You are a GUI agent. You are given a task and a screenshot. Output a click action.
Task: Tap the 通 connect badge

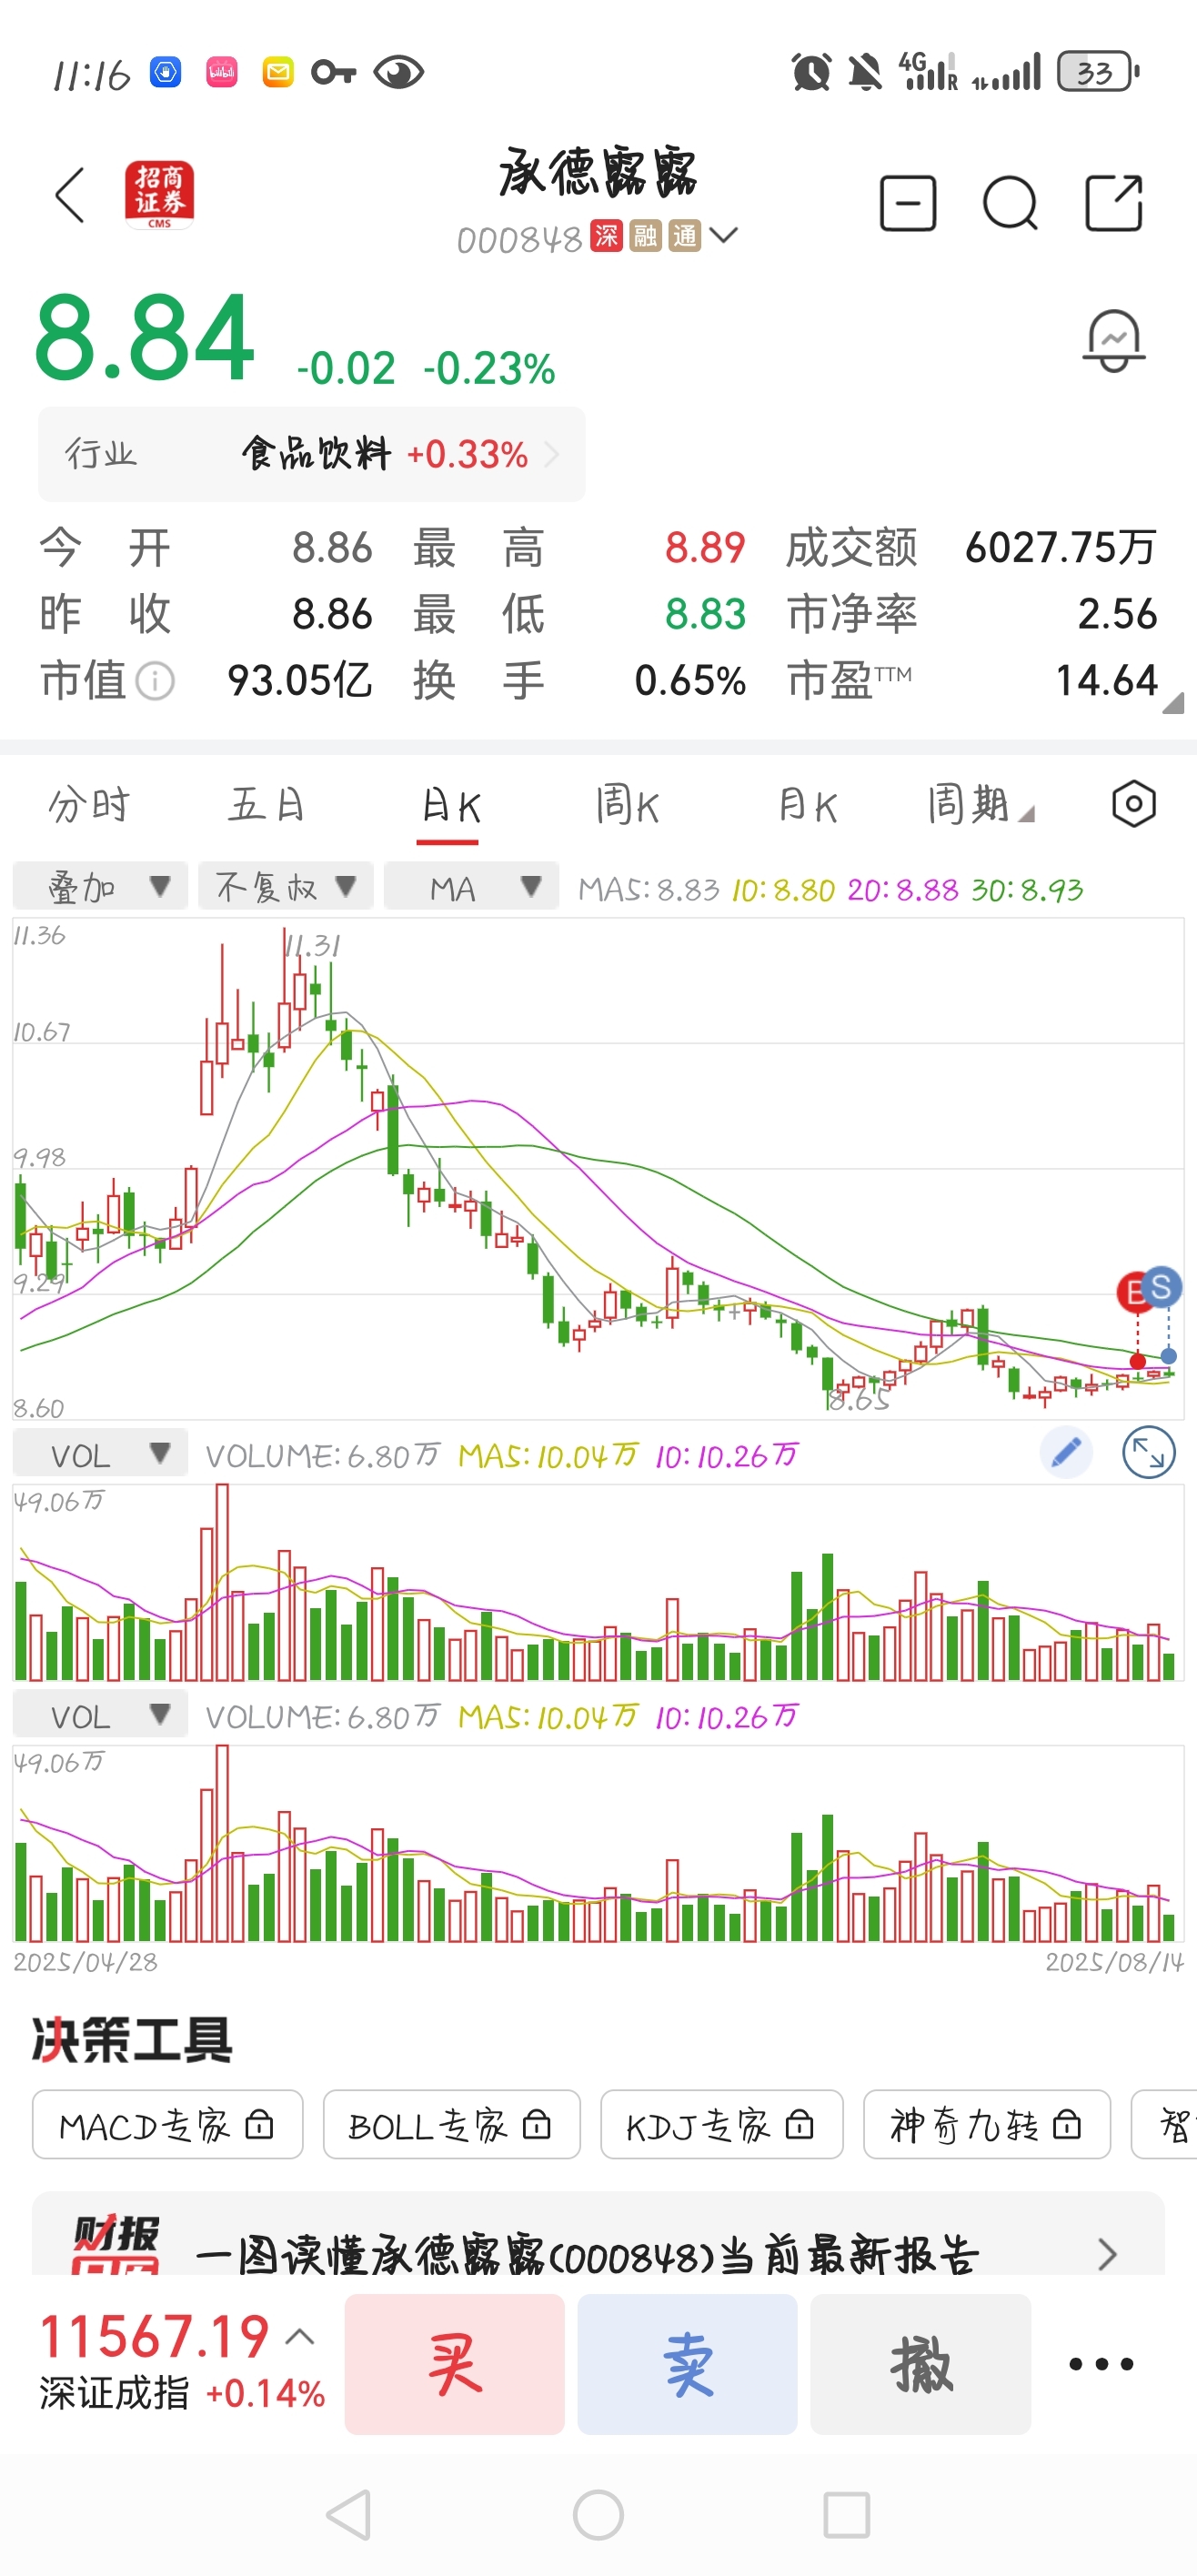pyautogui.click(x=684, y=236)
